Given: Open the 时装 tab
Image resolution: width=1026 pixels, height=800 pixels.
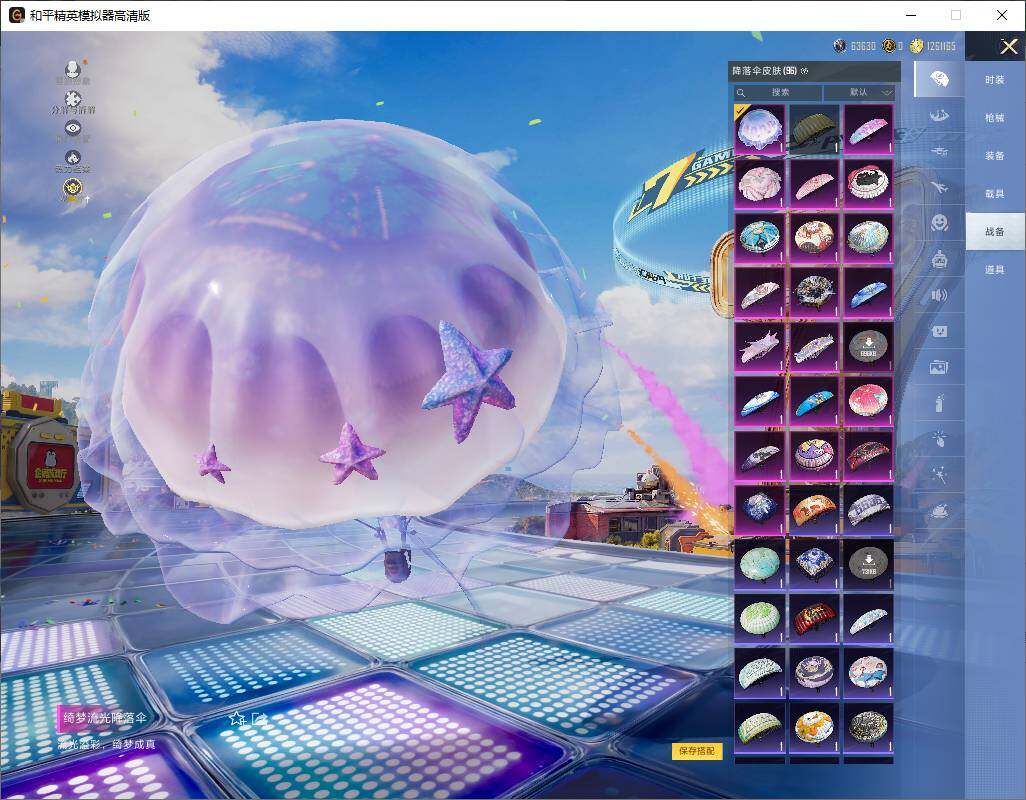Looking at the screenshot, I should pyautogui.click(x=994, y=80).
